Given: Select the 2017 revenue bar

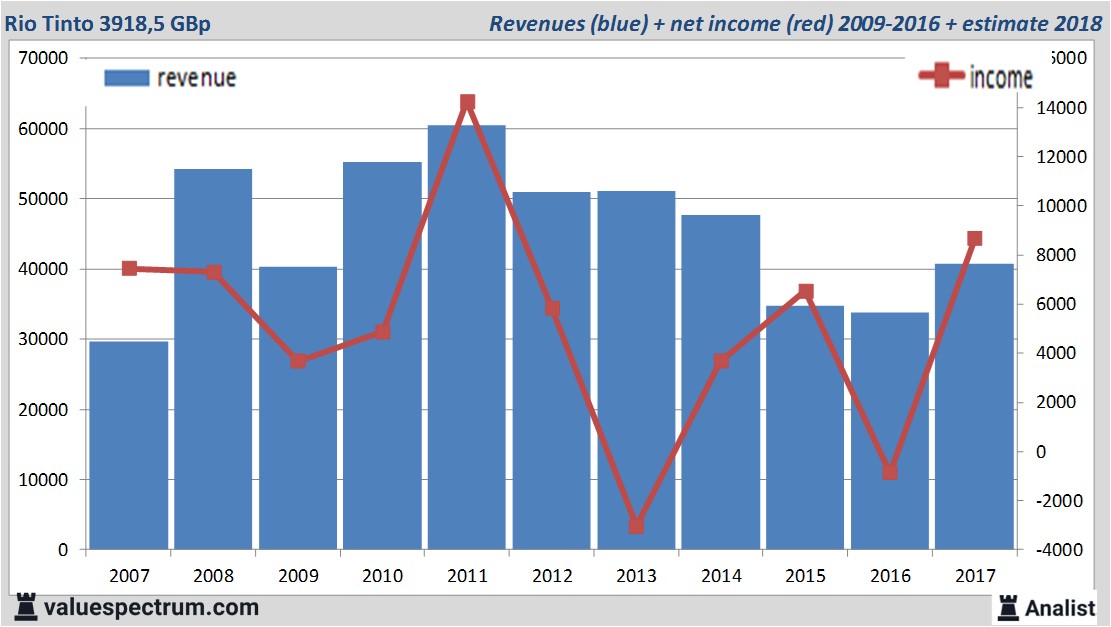Looking at the screenshot, I should coord(974,407).
